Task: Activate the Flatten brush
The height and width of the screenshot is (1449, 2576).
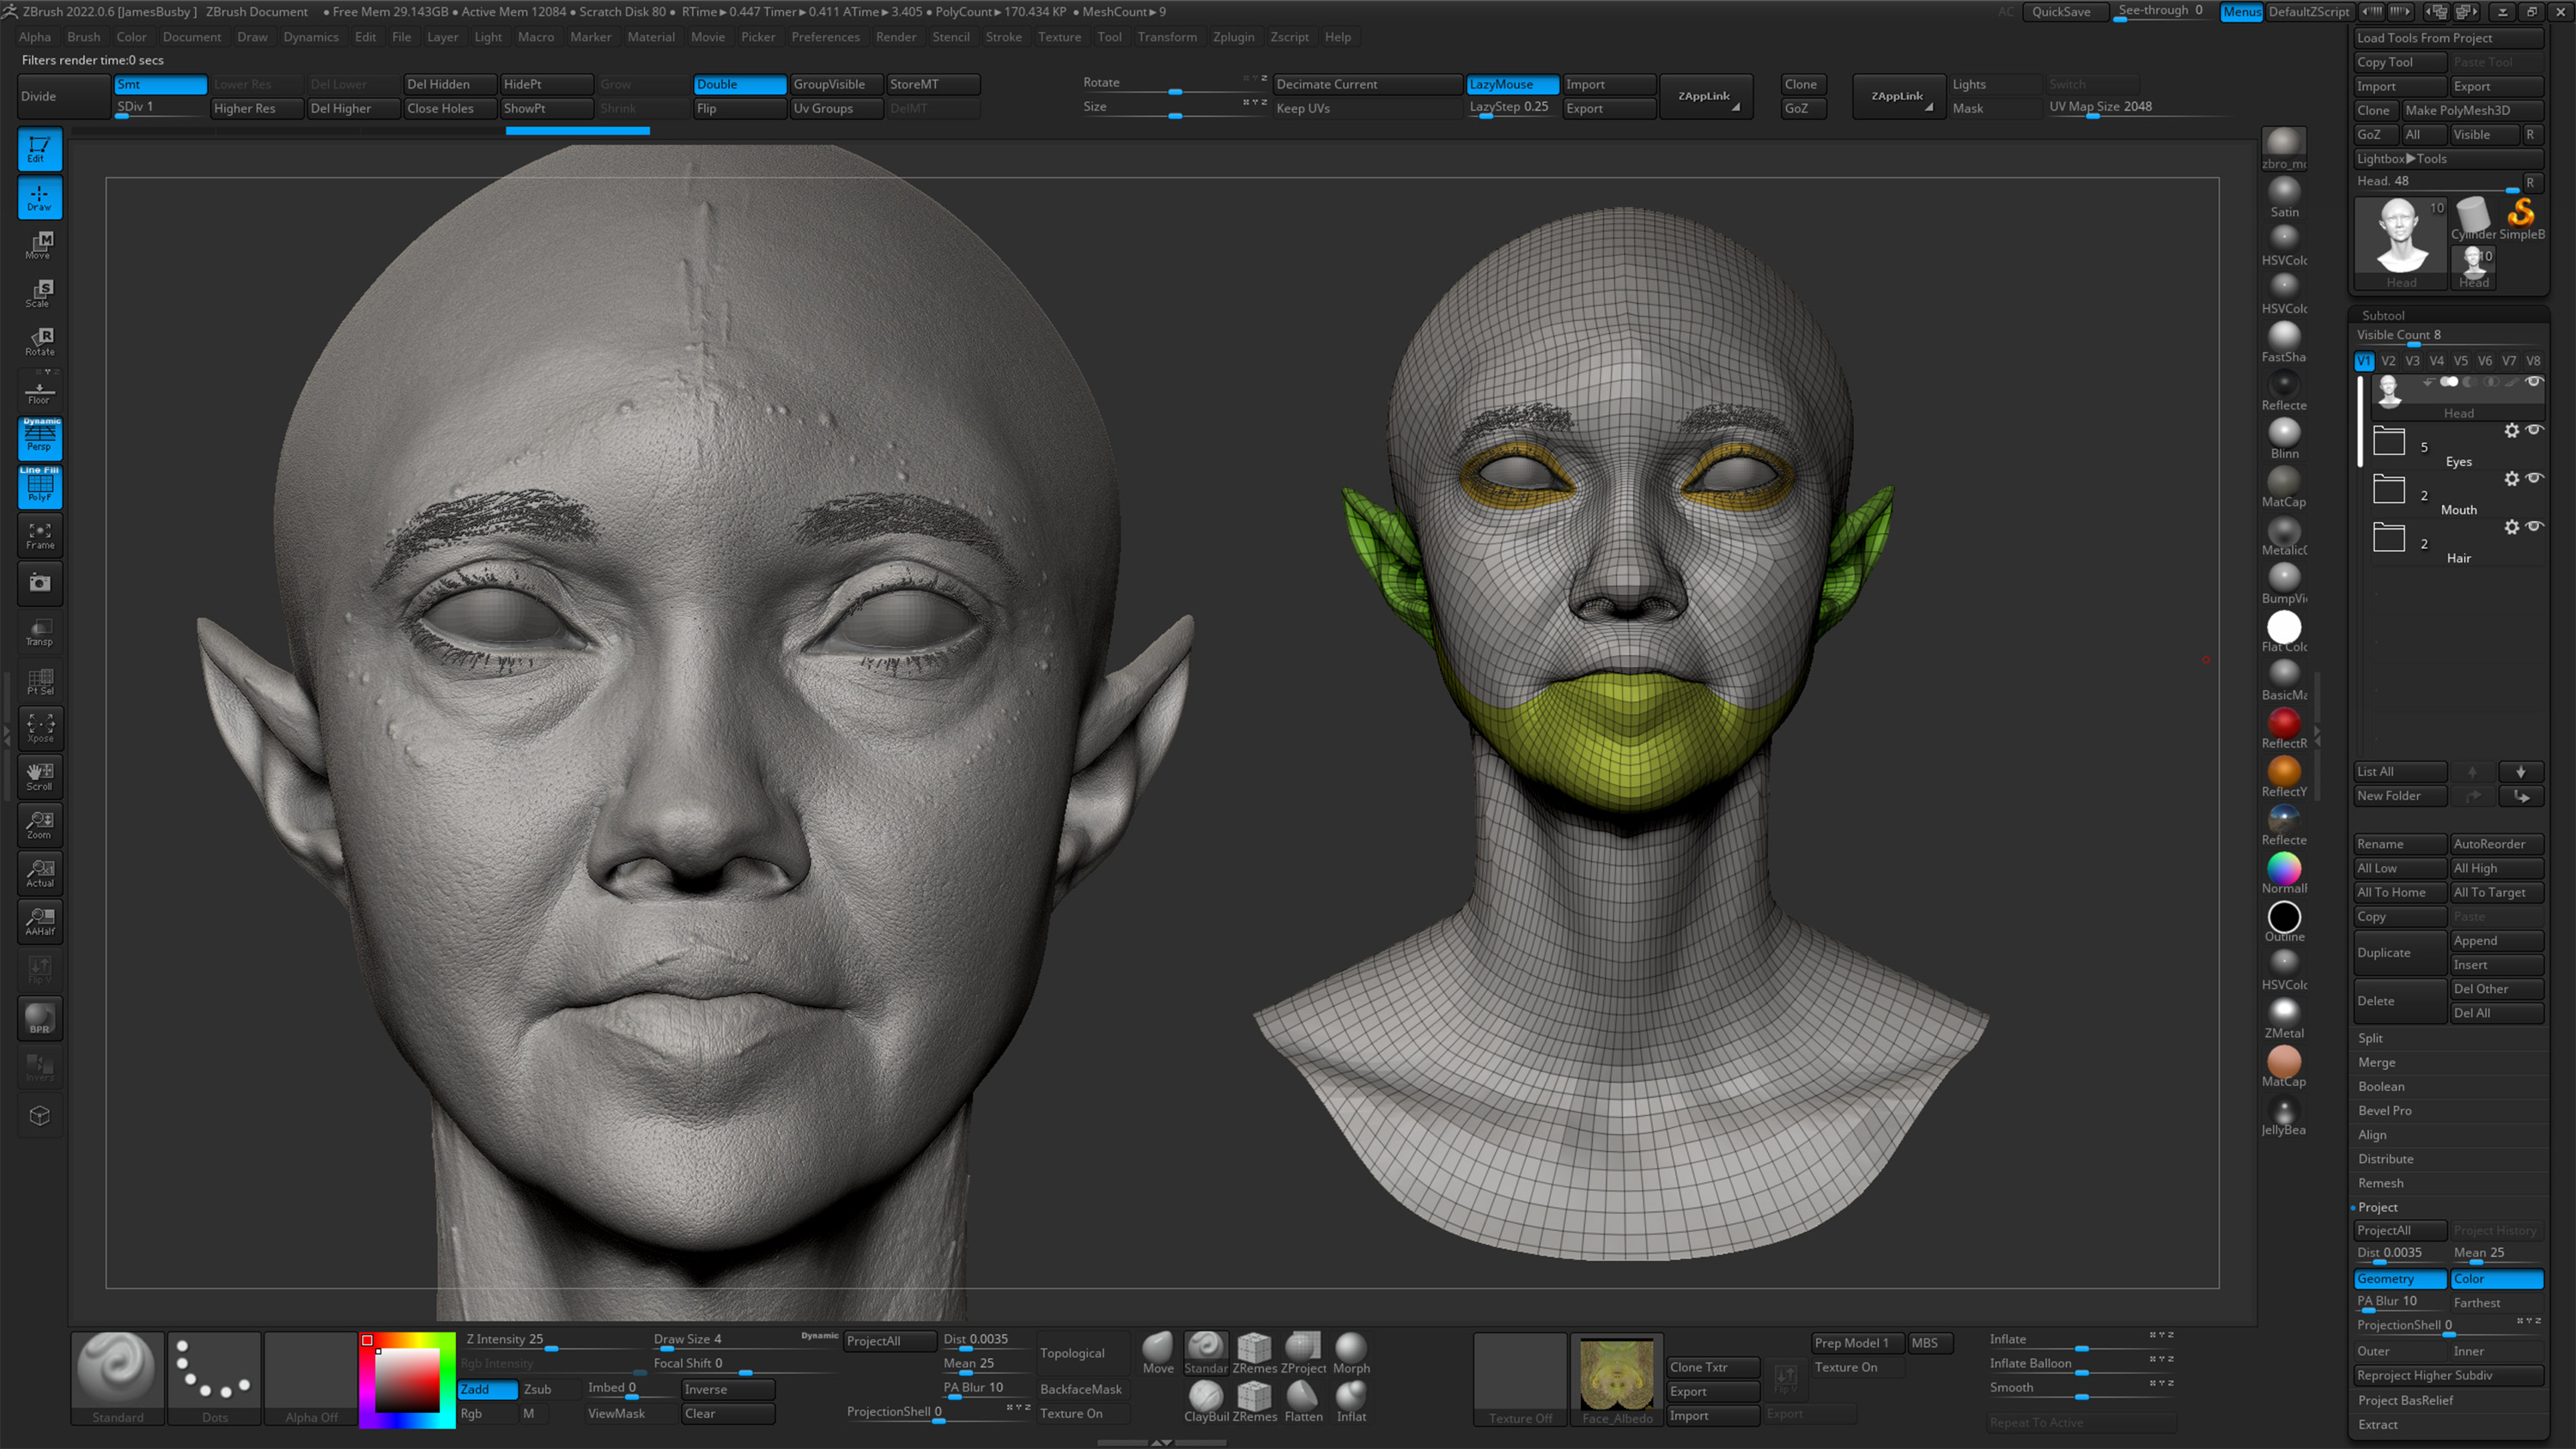Action: [x=1303, y=1398]
